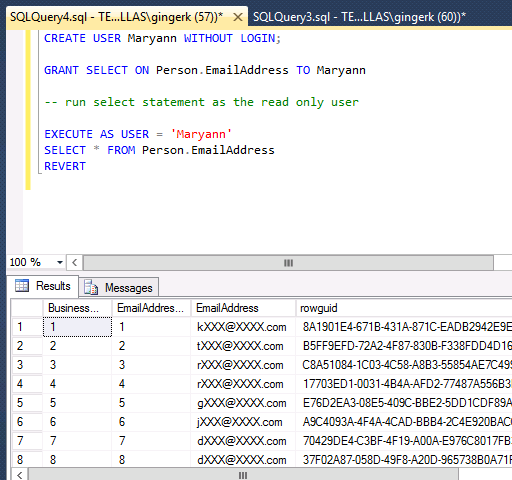Click rowguid cell starting with 37F02A87
Image resolution: width=512 pixels, height=480 pixels.
(x=404, y=460)
